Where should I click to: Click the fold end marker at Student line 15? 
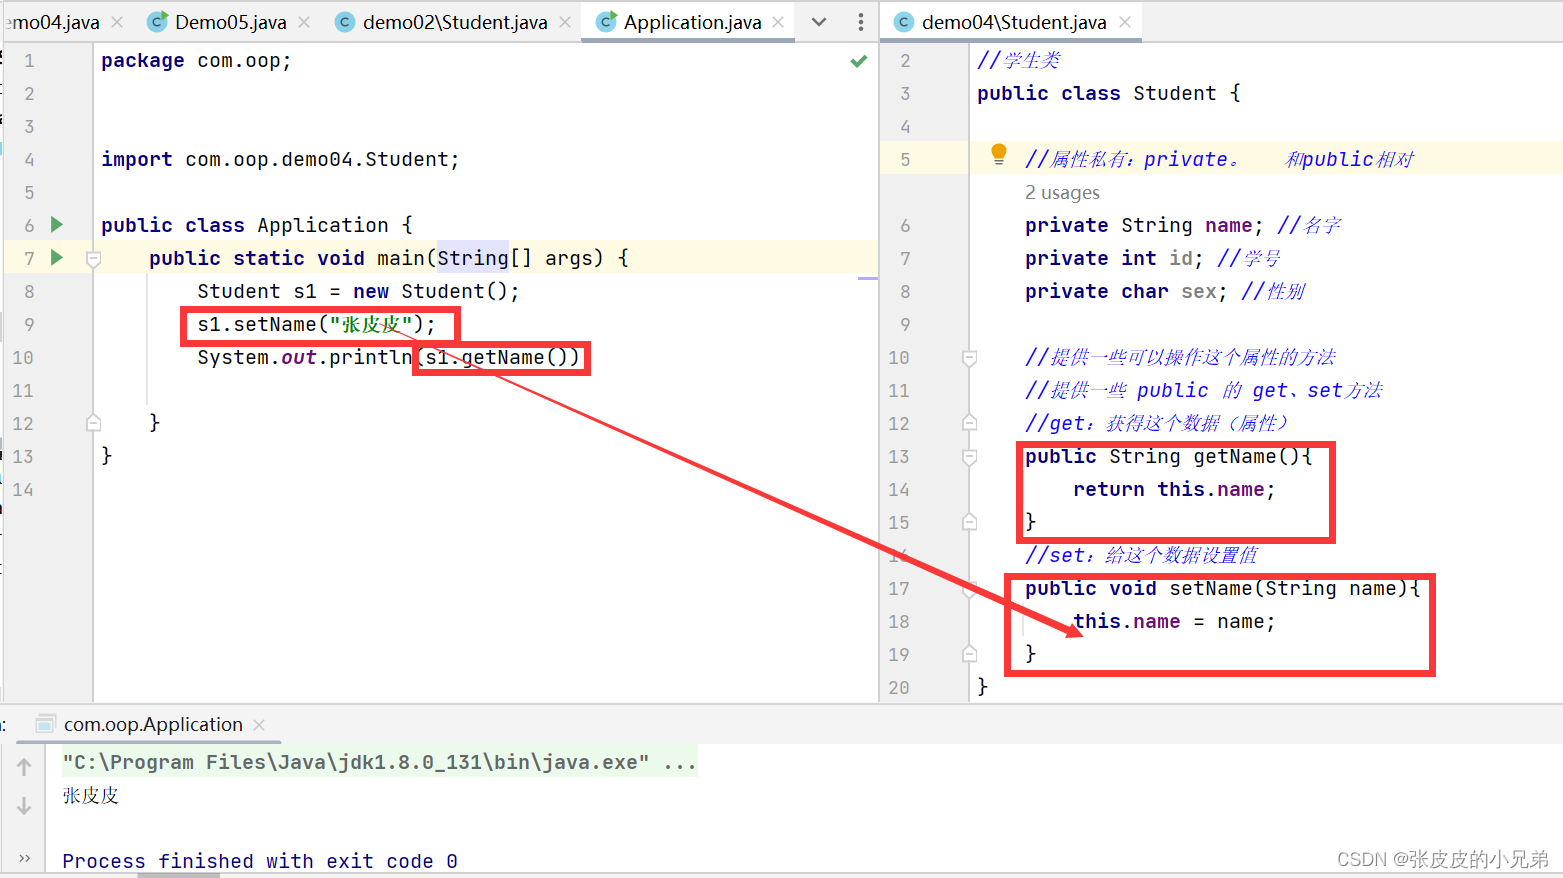969,522
